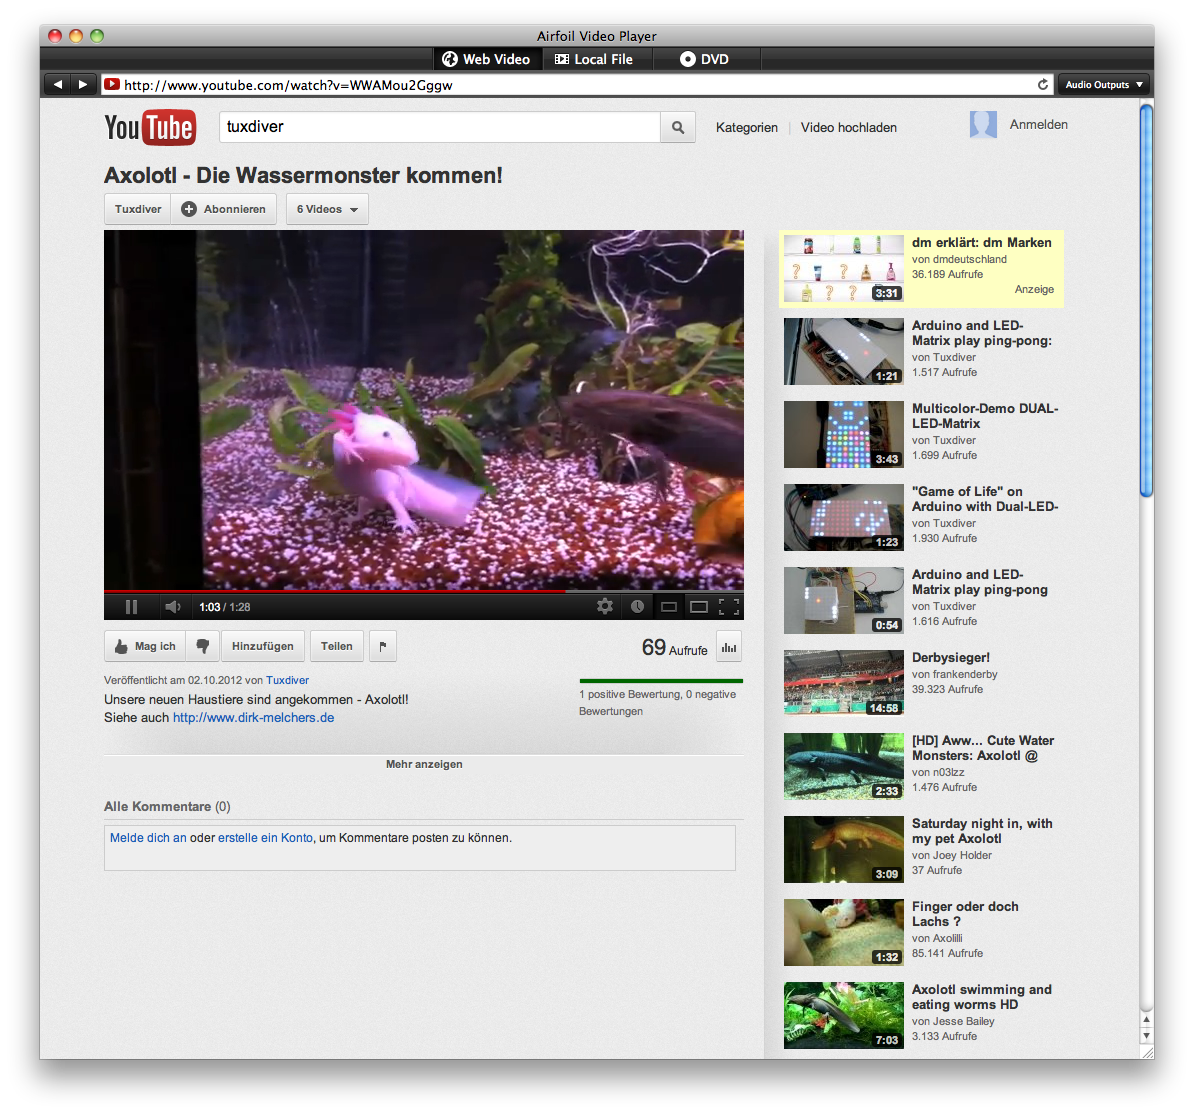
Task: Click the URL address field
Action: [x=579, y=85]
